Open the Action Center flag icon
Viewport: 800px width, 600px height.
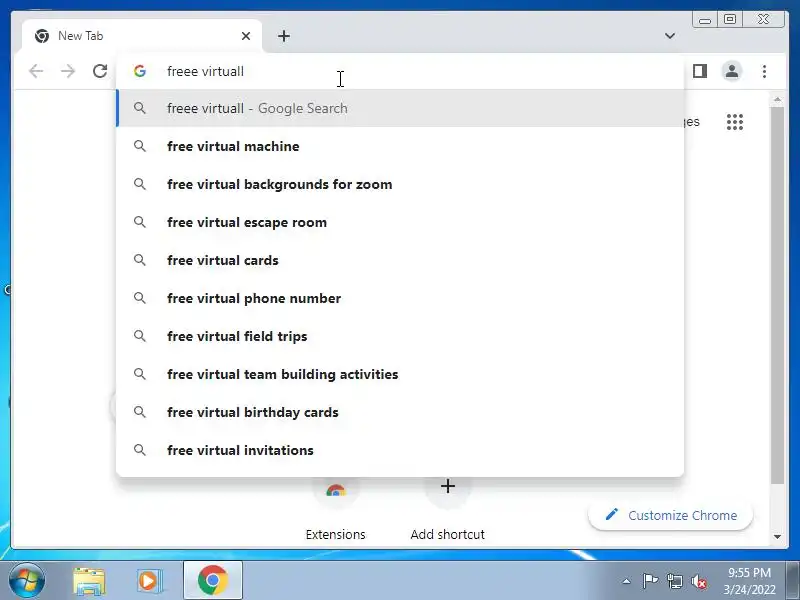[650, 581]
